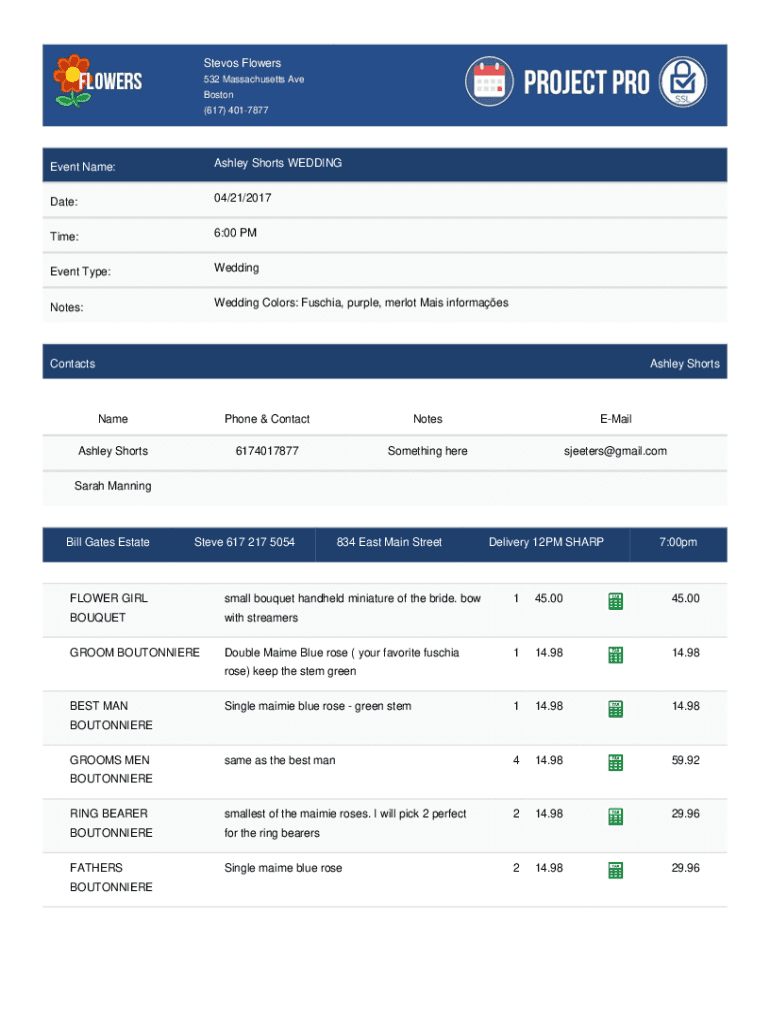This screenshot has height=1024, width=770.
Task: Click Bill Gates Estate venue label
Action: coord(108,542)
